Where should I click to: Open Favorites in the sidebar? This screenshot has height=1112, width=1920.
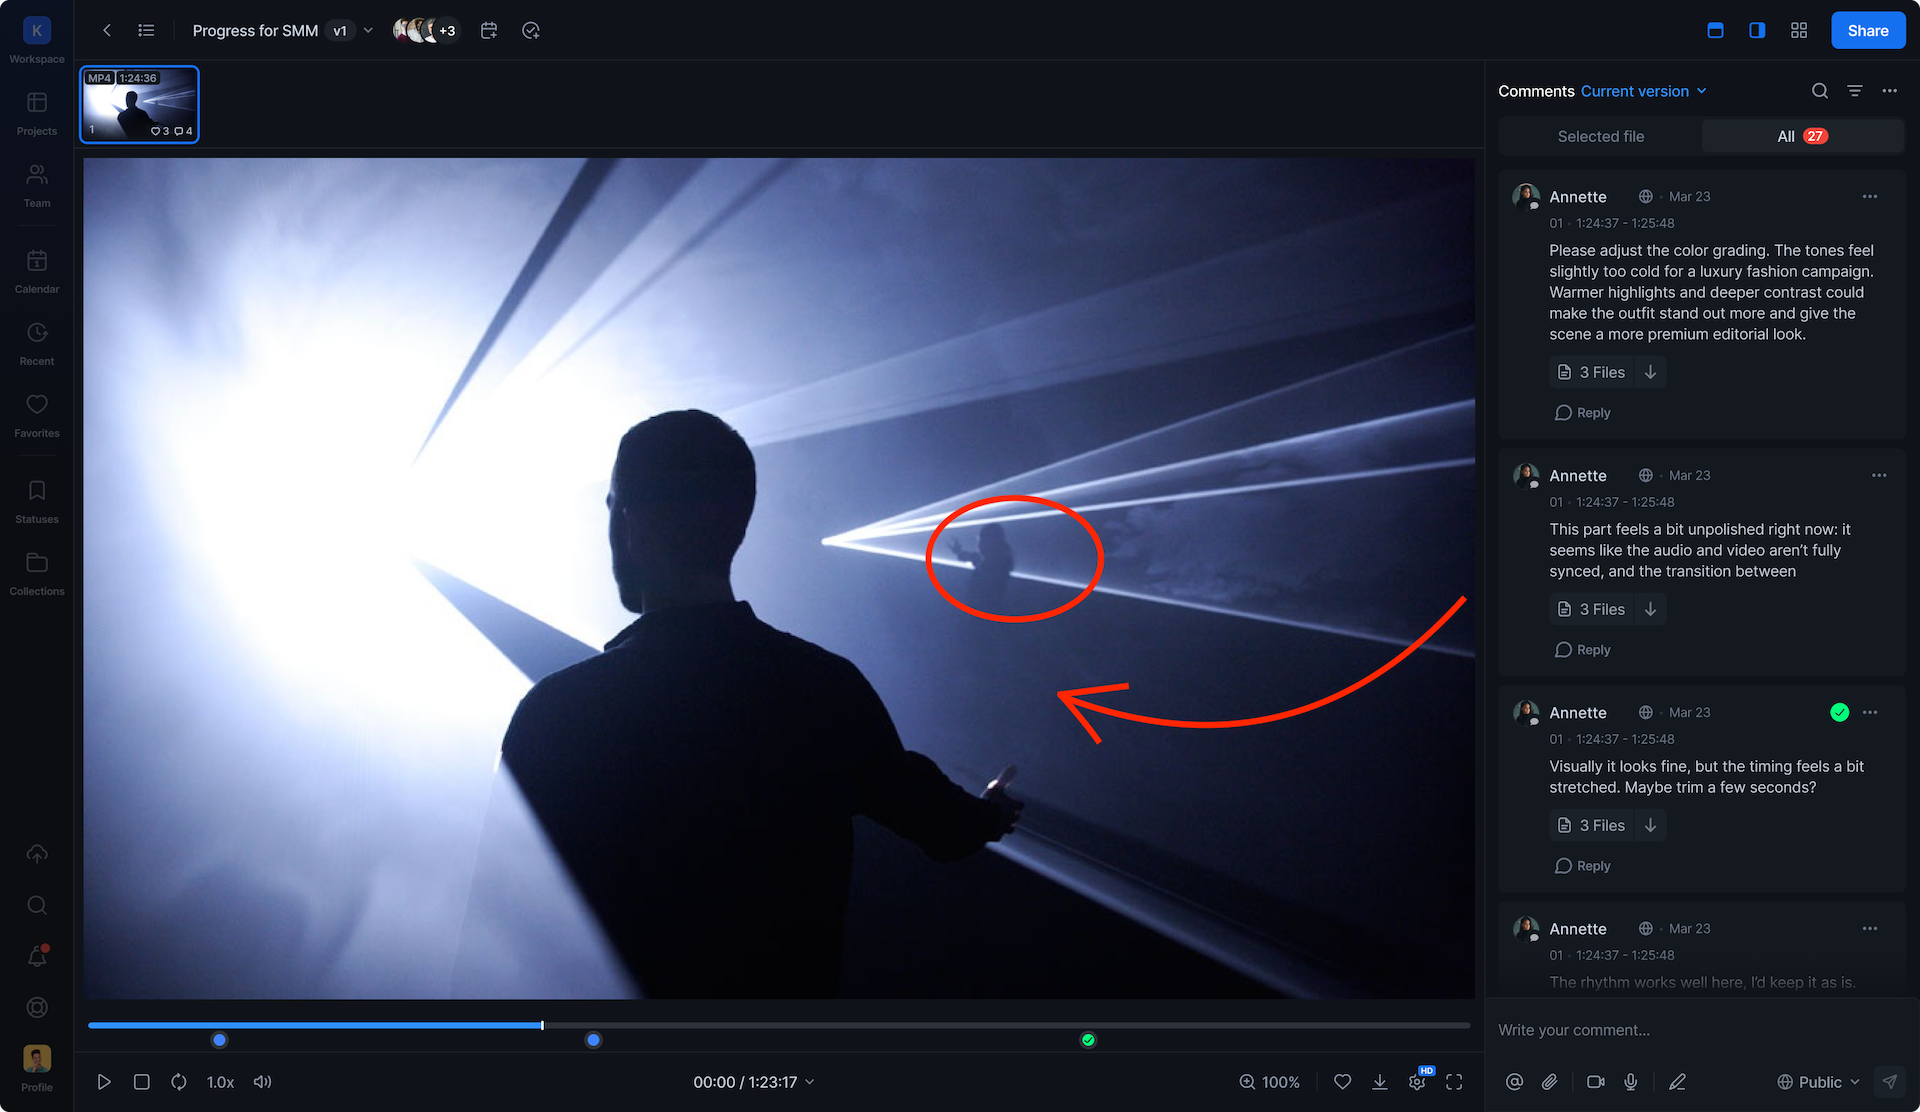[37, 415]
